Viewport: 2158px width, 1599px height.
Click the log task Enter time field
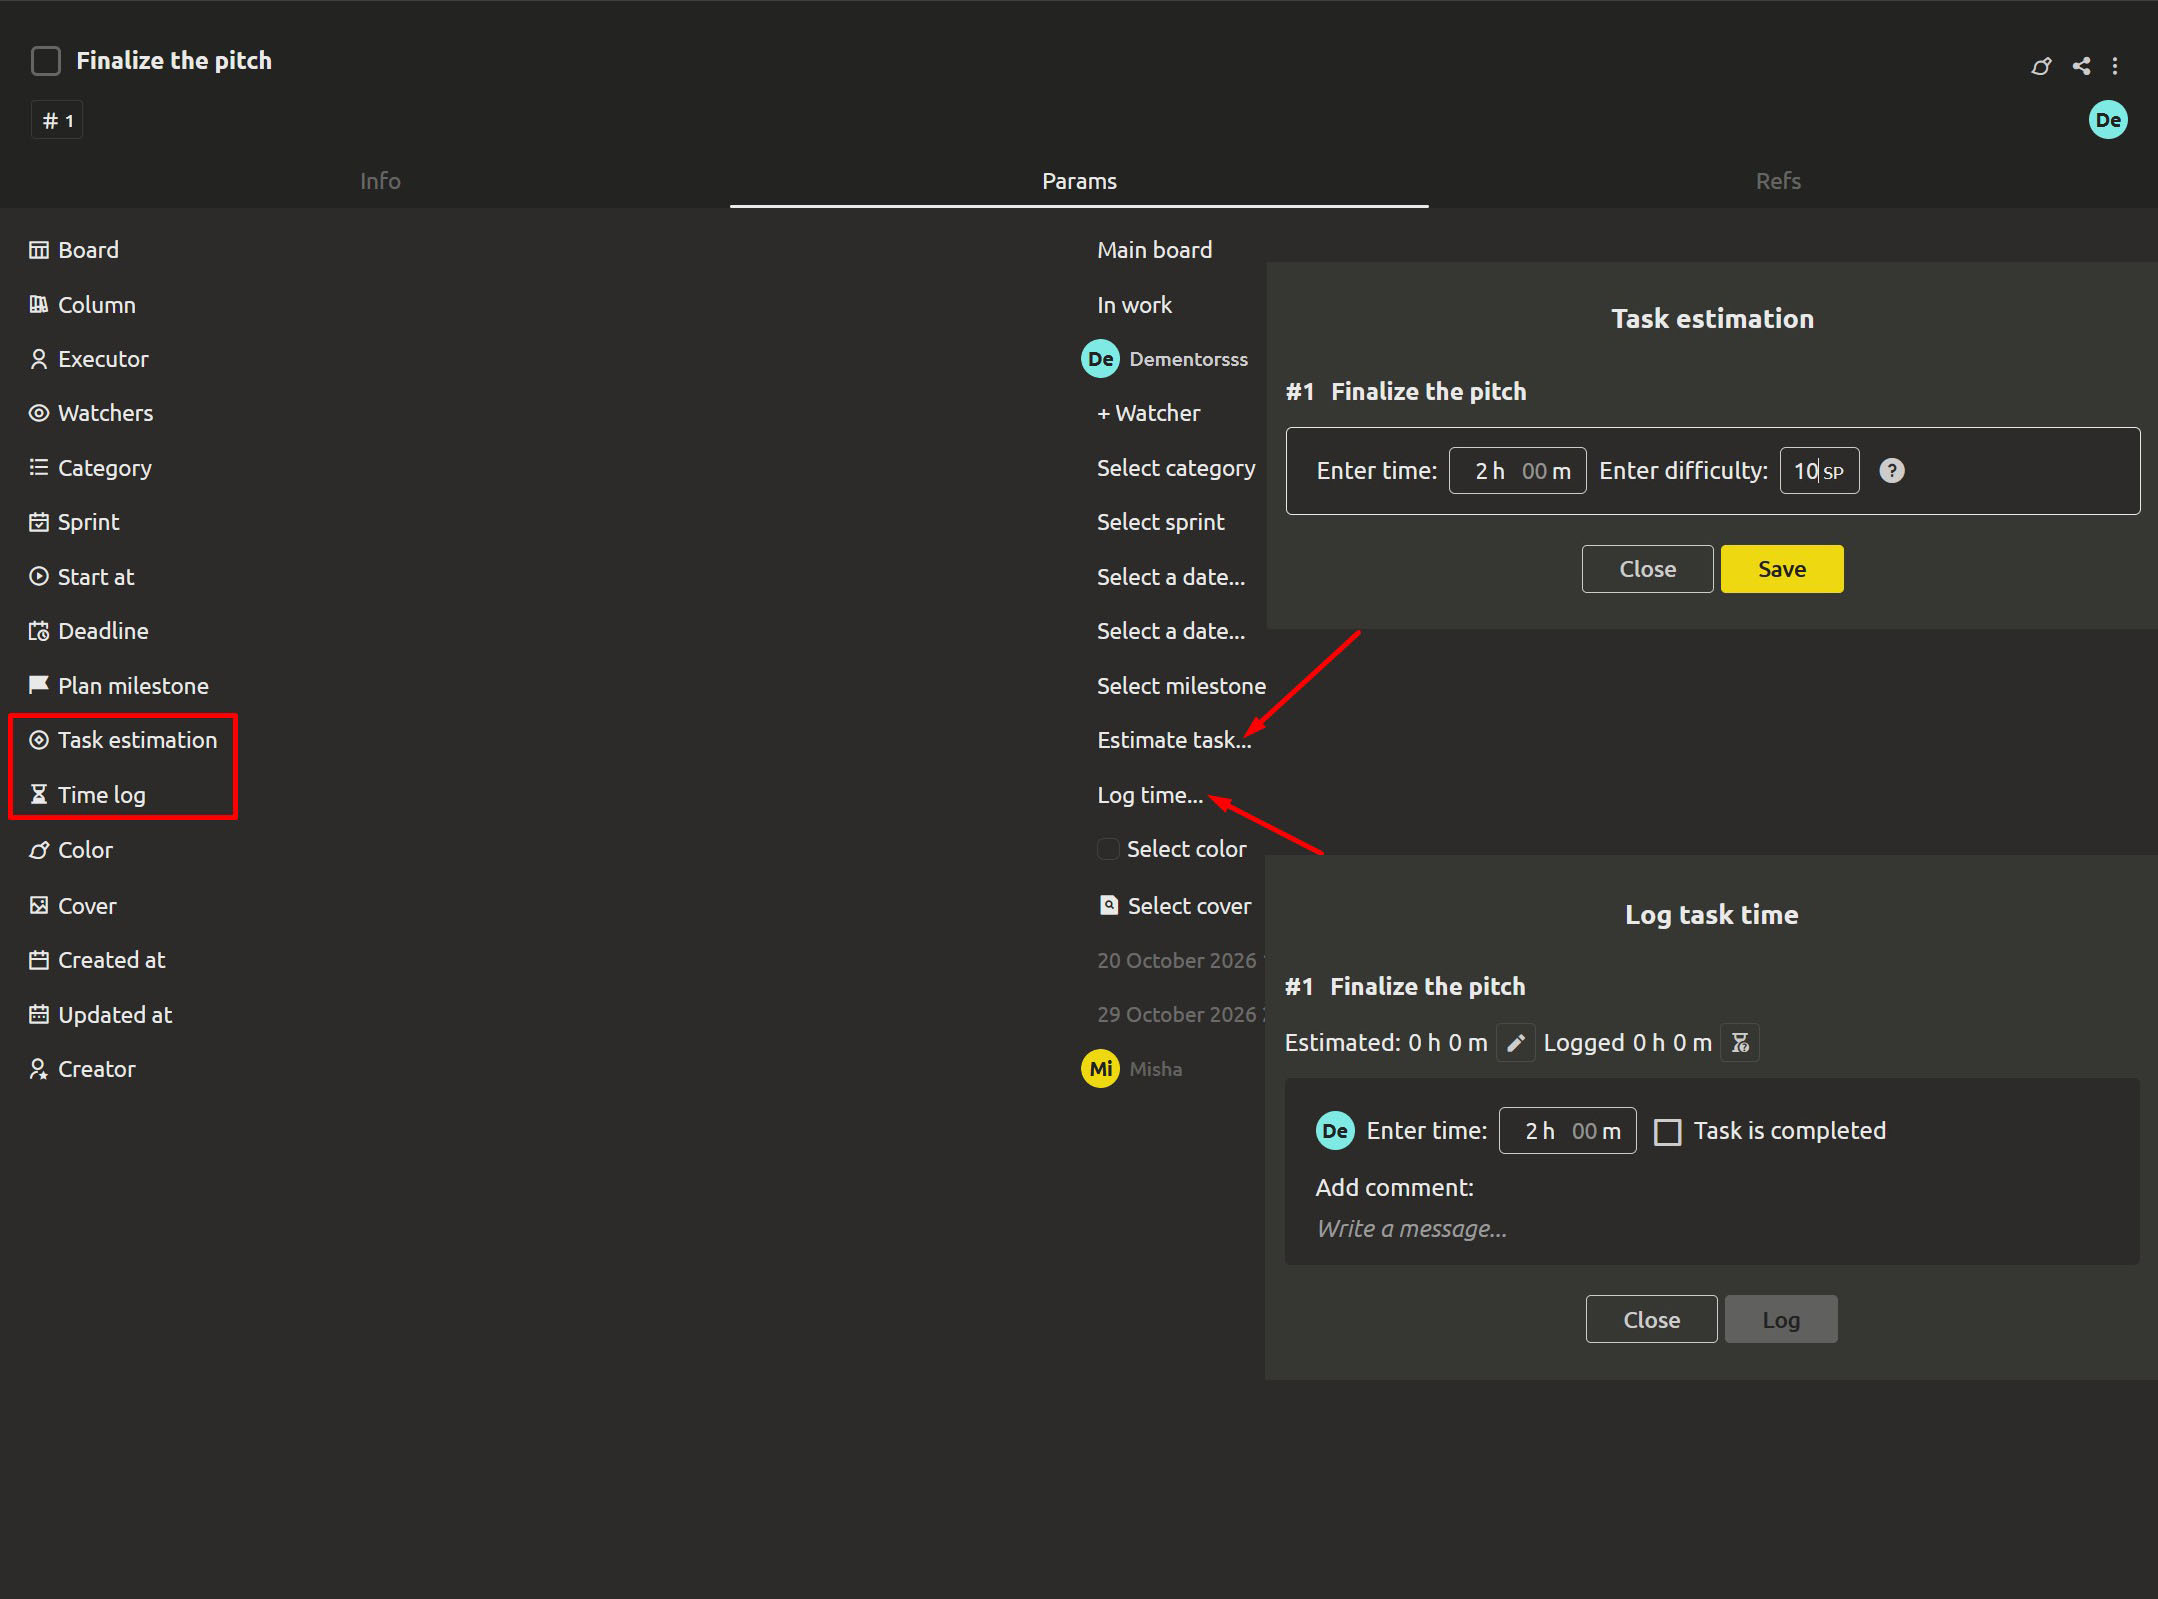pyautogui.click(x=1567, y=1131)
